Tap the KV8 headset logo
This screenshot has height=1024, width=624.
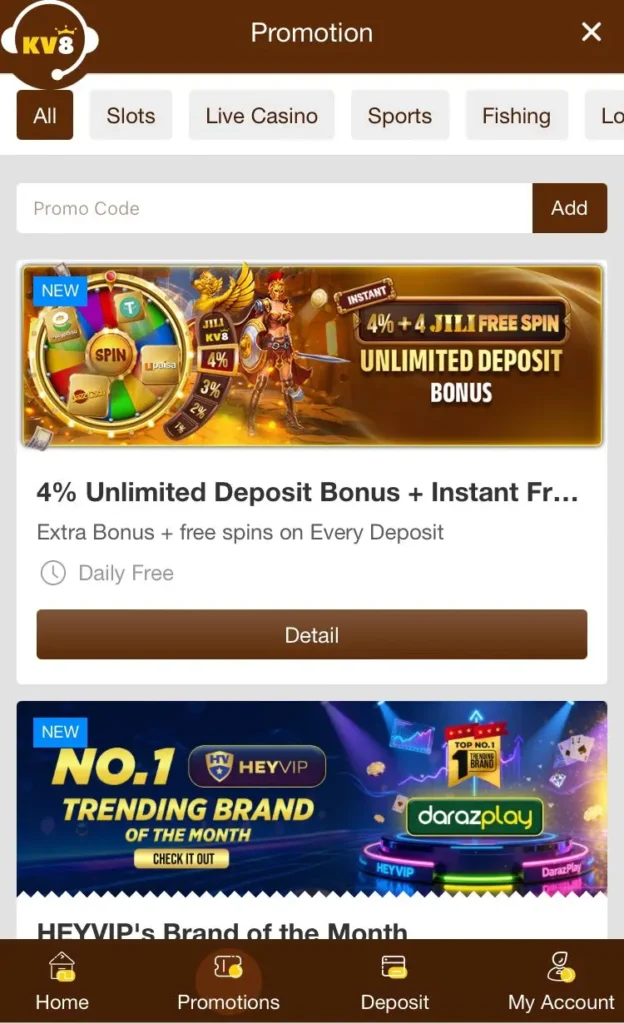point(50,42)
